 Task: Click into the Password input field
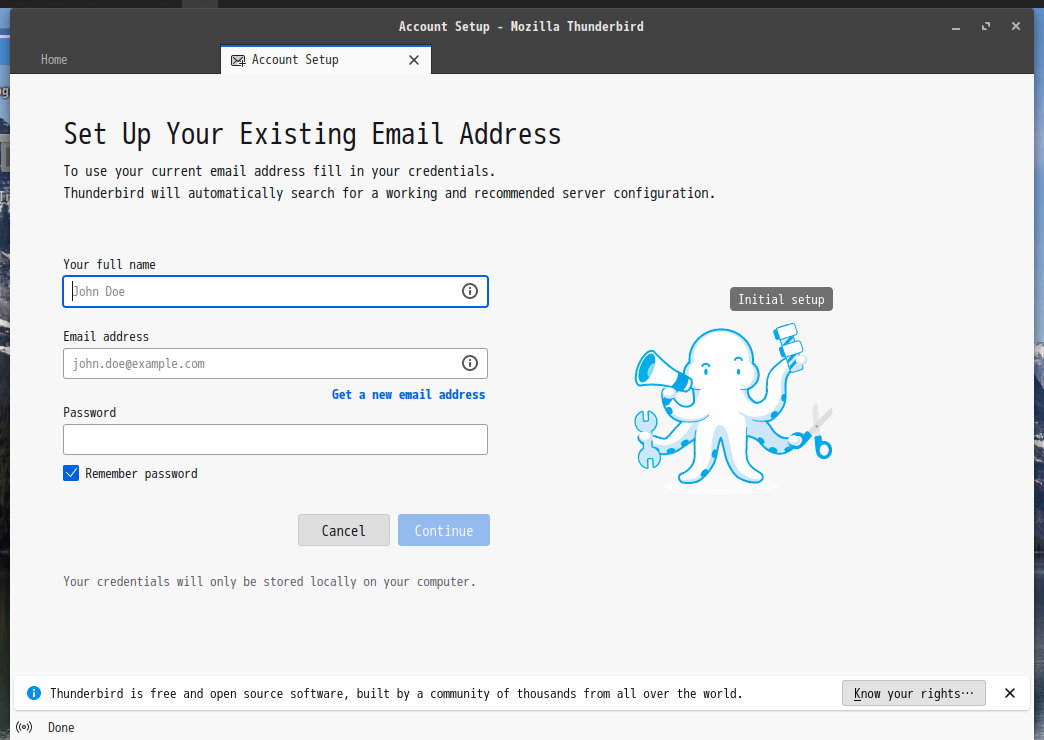tap(276, 440)
